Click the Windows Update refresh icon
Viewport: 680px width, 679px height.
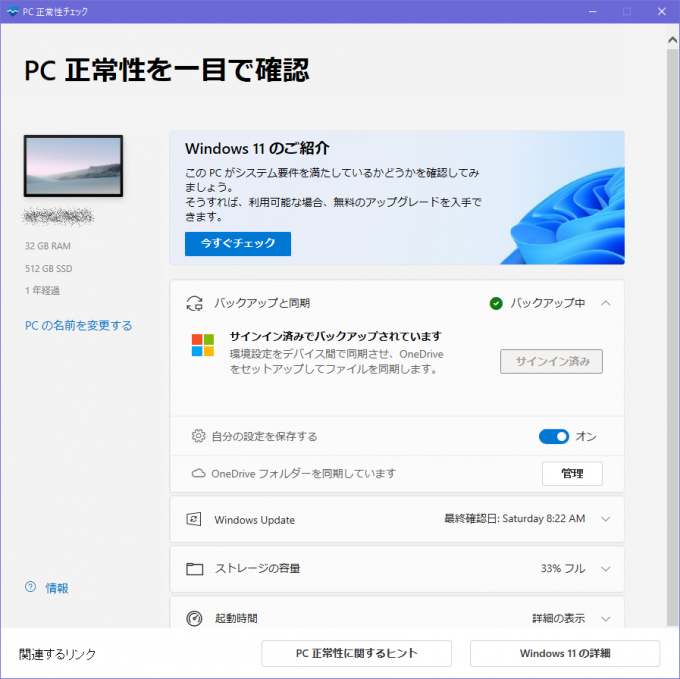coord(194,519)
